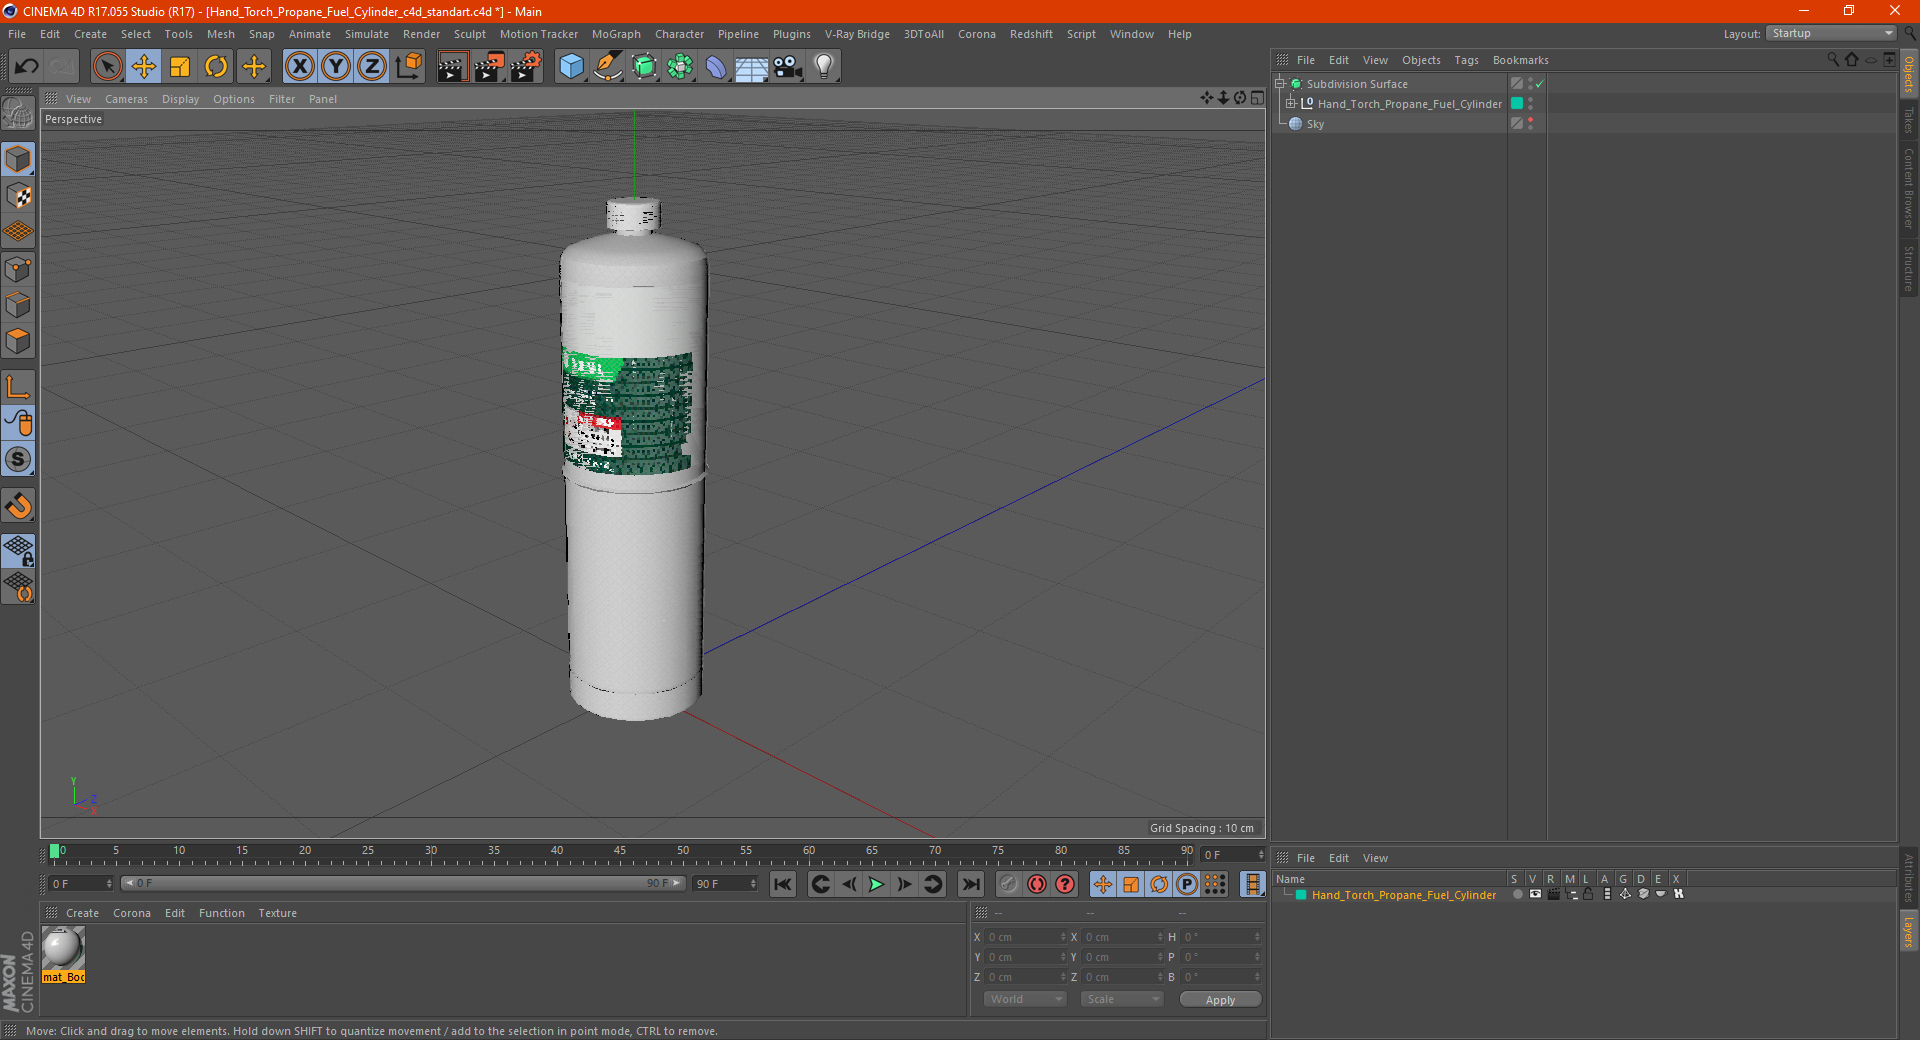Toggle layer Solo dot for Hand_Torch layer
The image size is (1920, 1040).
click(1517, 895)
